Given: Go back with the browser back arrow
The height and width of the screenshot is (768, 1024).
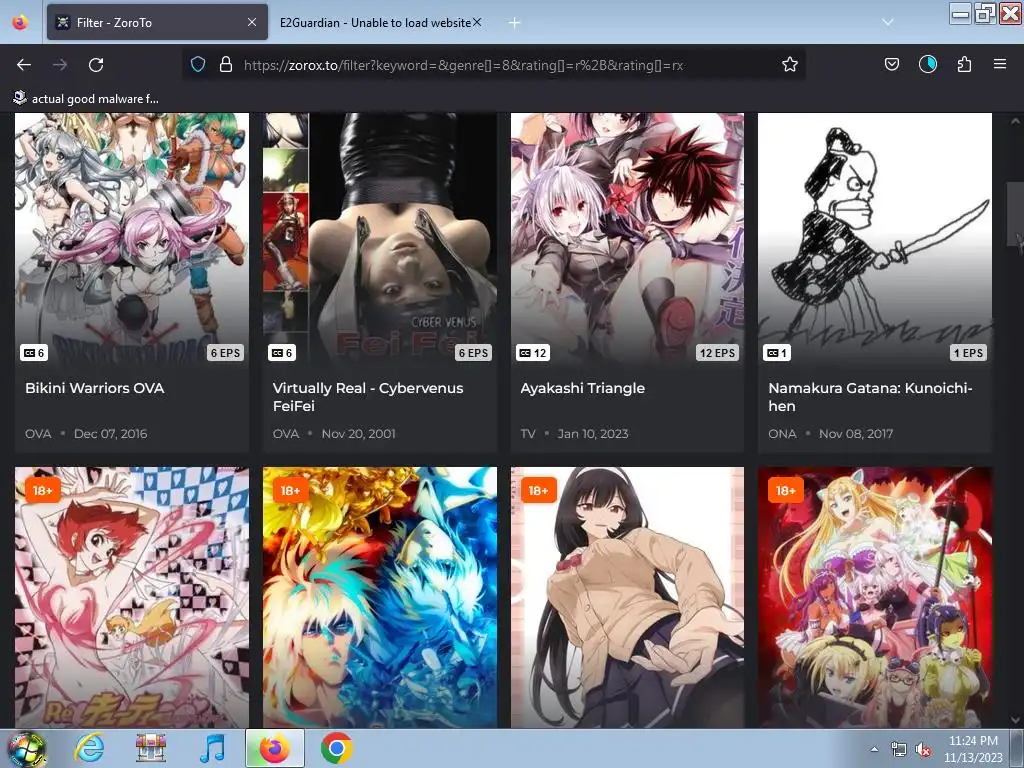Looking at the screenshot, I should (24, 65).
